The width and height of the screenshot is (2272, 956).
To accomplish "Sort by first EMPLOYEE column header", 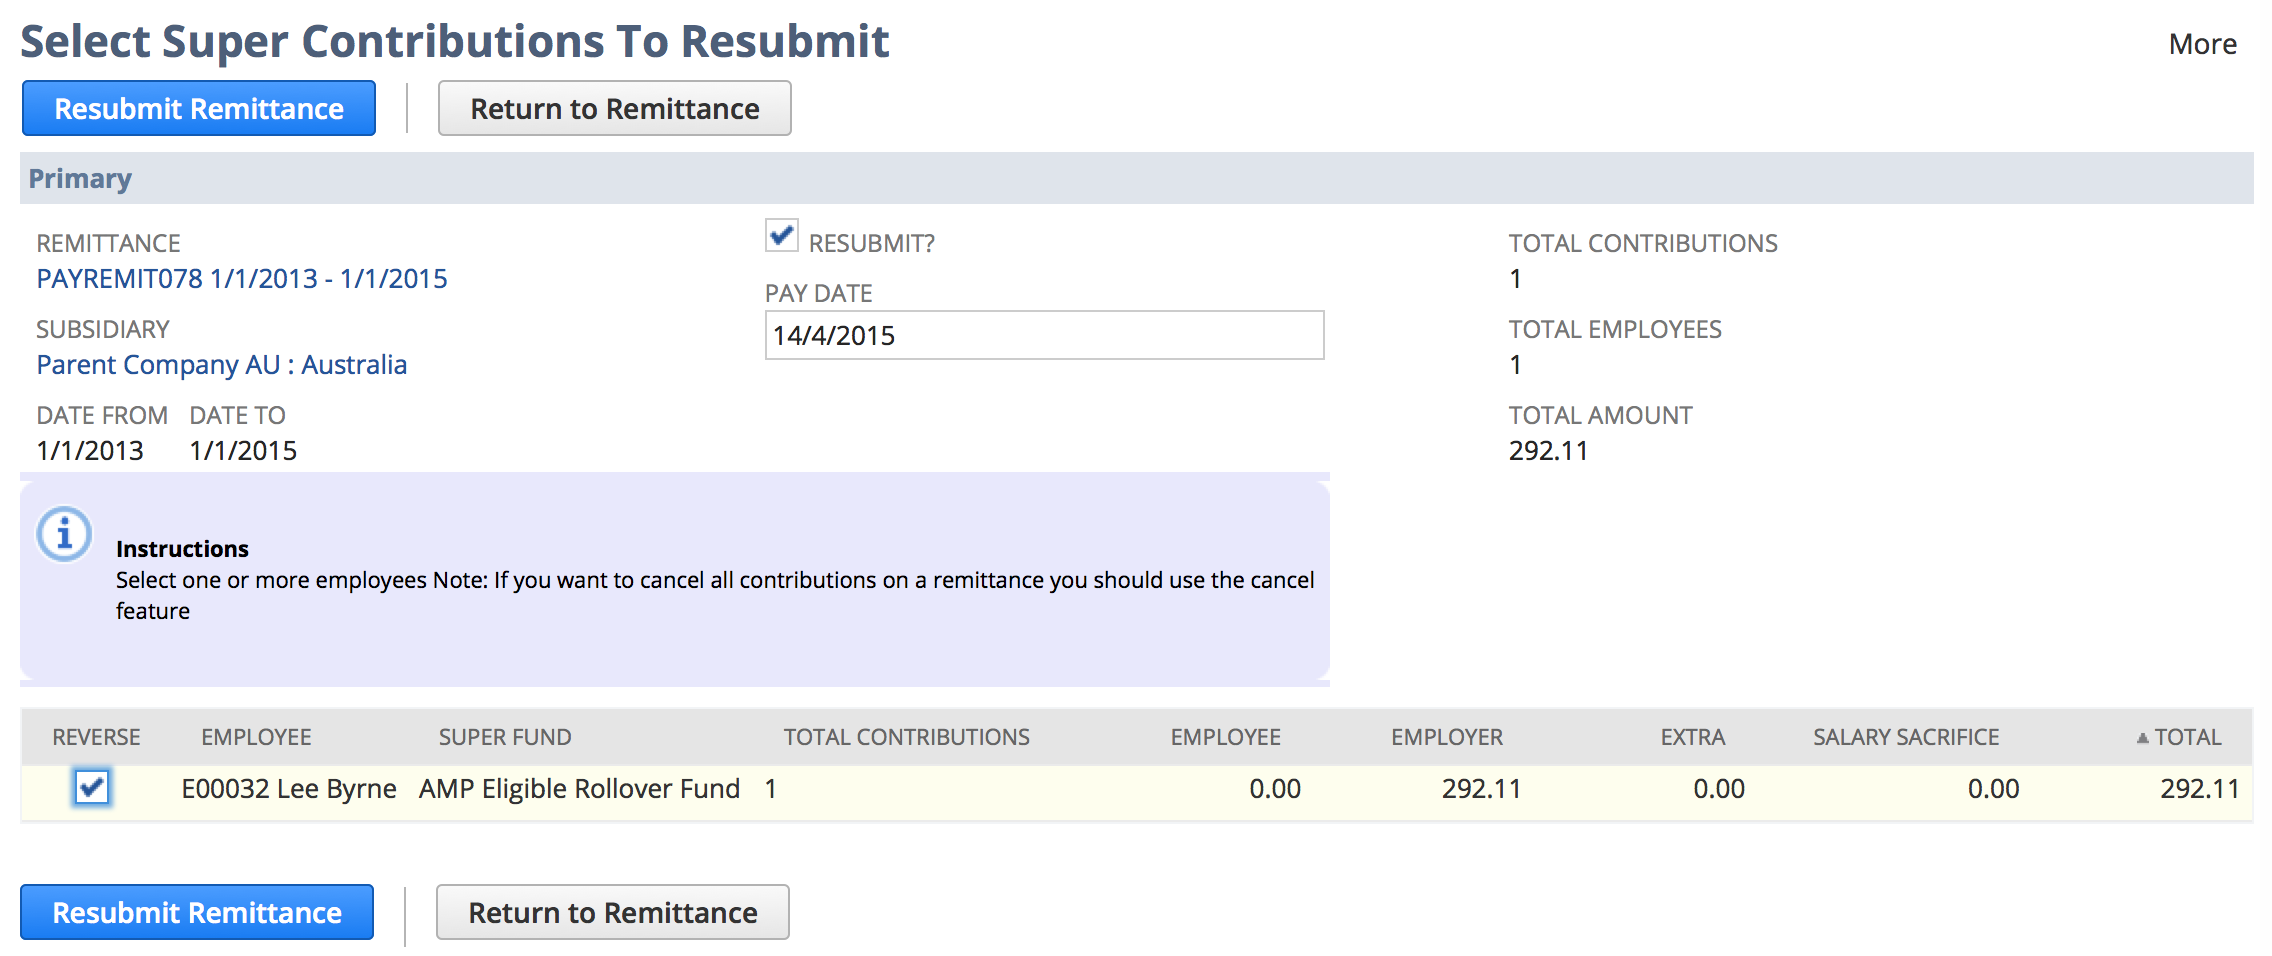I will pyautogui.click(x=256, y=737).
